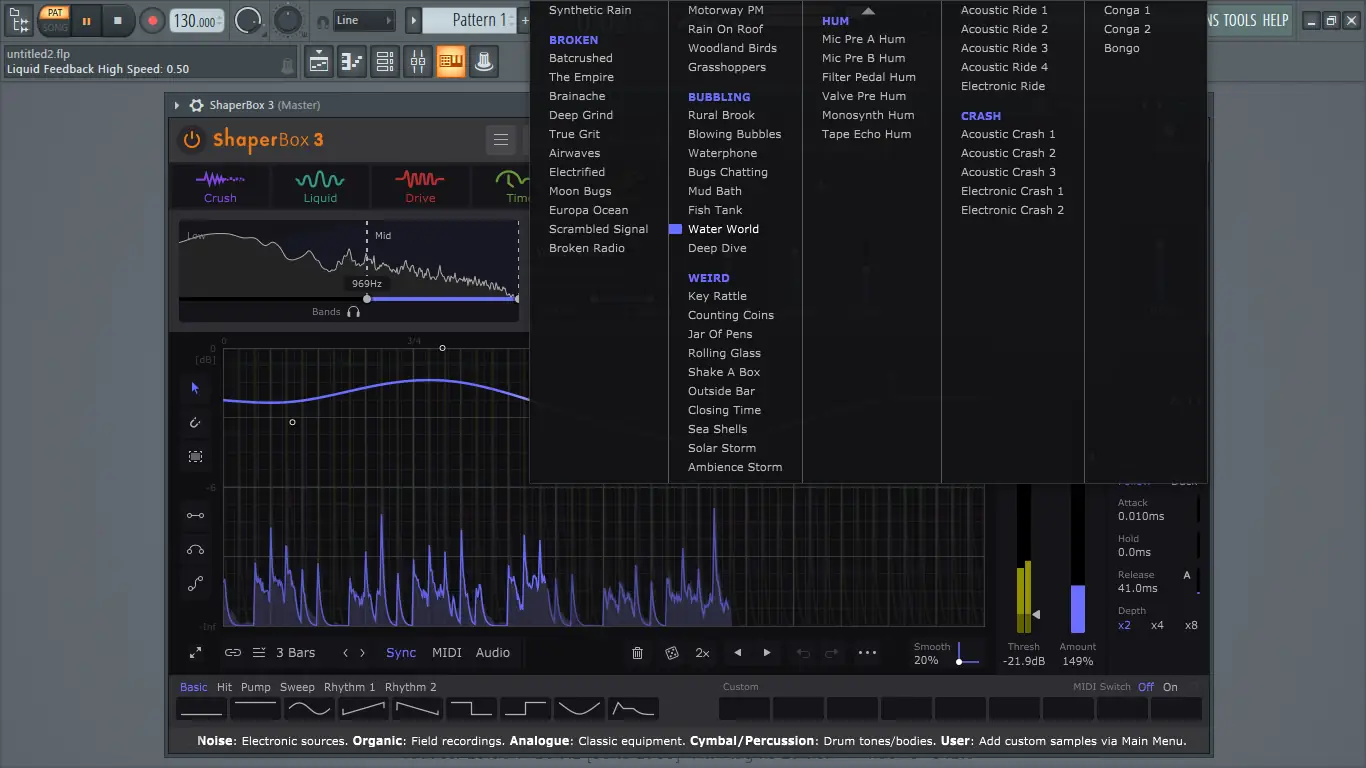Image resolution: width=1366 pixels, height=768 pixels.
Task: Click the link chain icon beside 3 Bars
Action: 233,653
